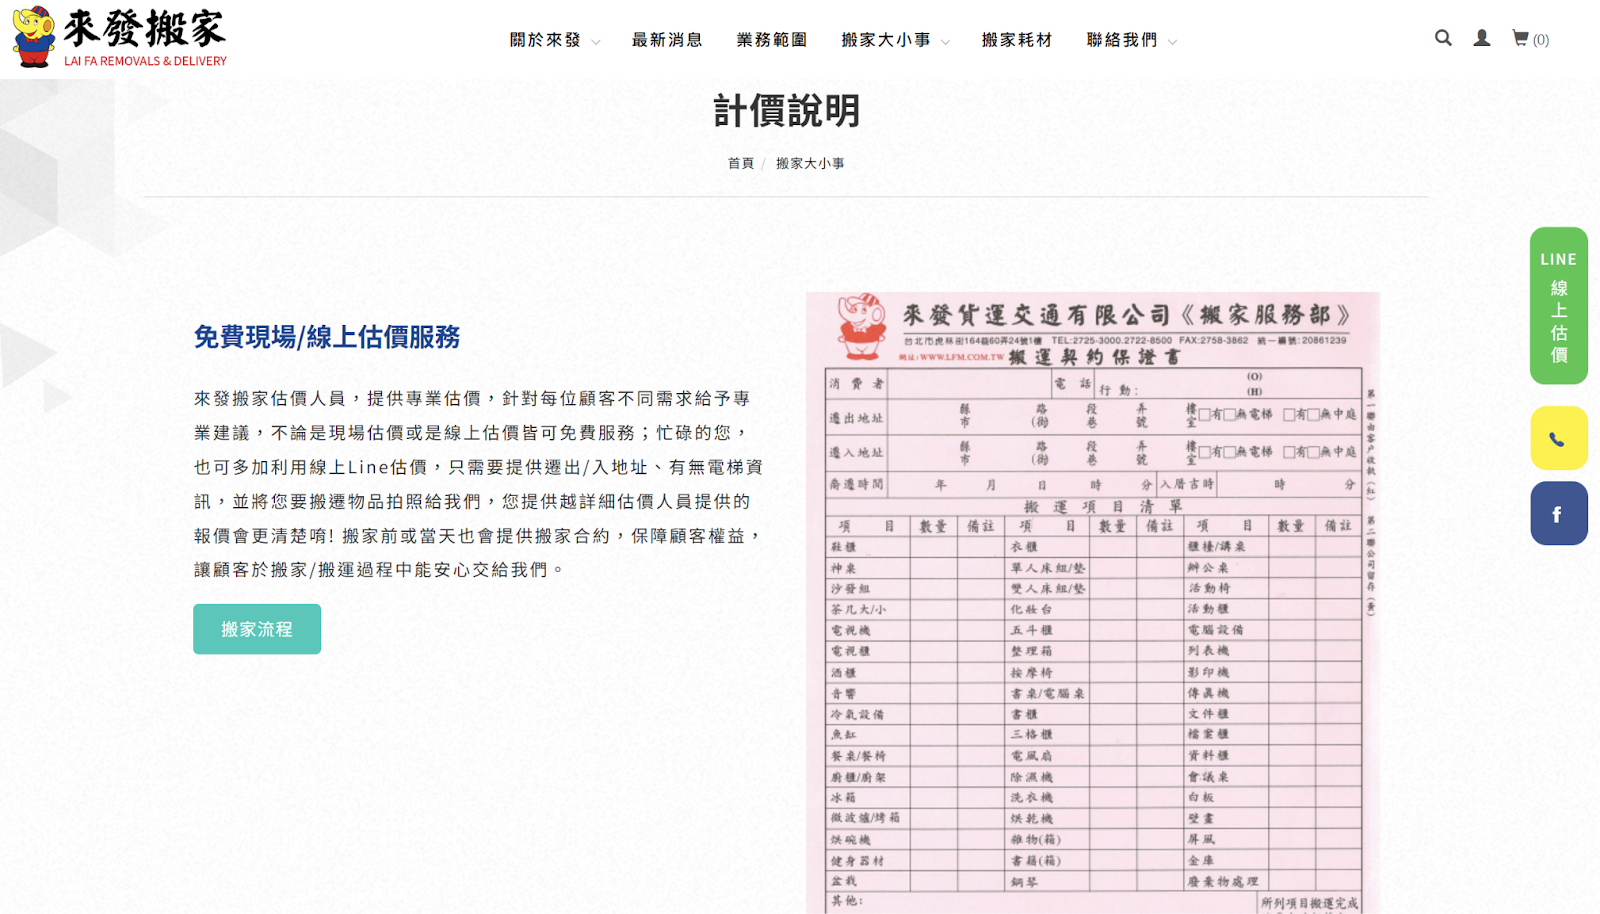The image size is (1600, 914).
Task: Click the 搬家流程 button
Action: (x=257, y=629)
